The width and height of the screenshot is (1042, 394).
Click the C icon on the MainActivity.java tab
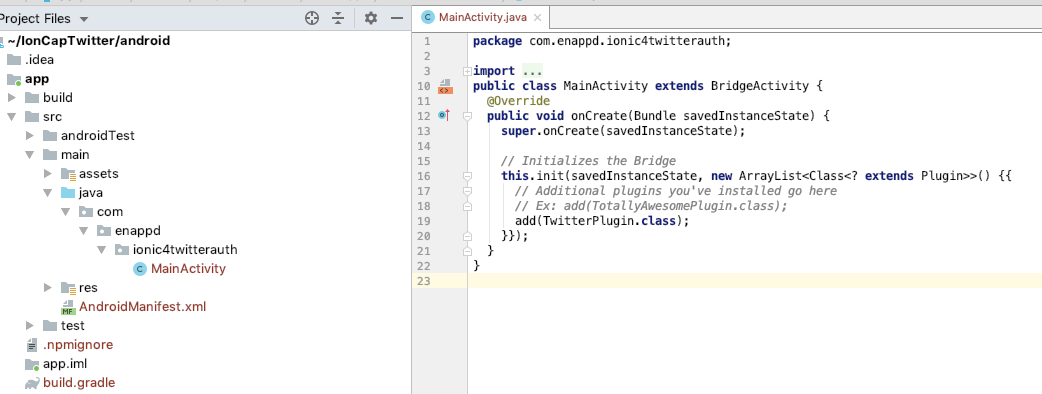click(x=429, y=18)
